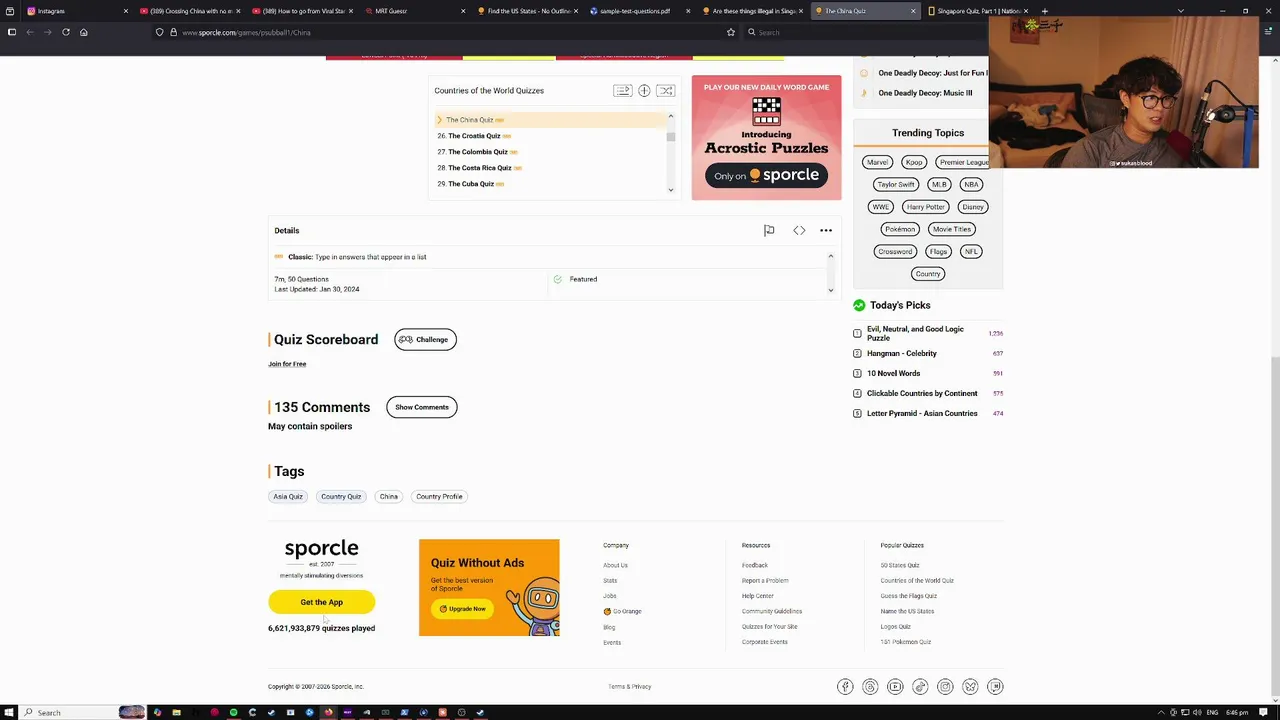The width and height of the screenshot is (1280, 720).
Task: Collapse the Details section with up chevron
Action: tap(830, 257)
